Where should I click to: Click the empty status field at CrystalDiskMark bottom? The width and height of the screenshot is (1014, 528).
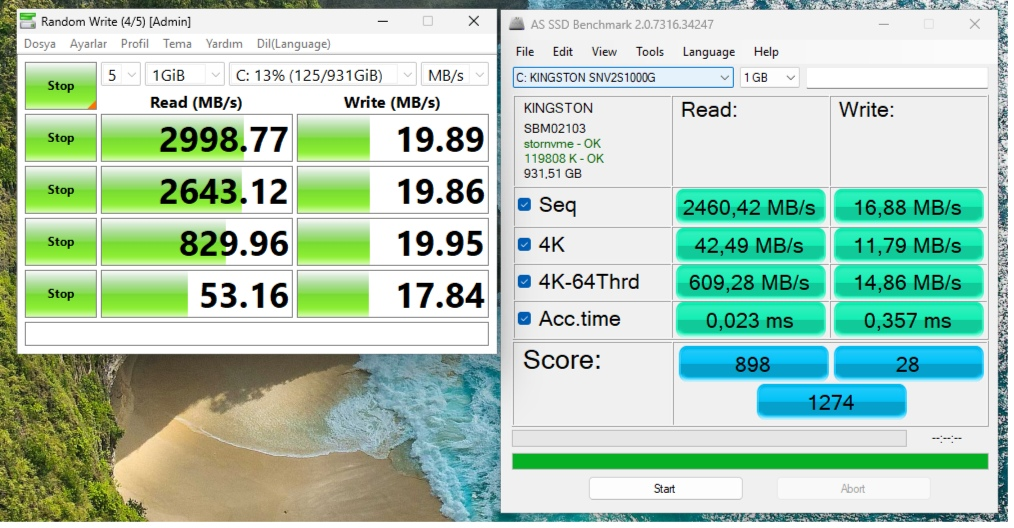point(257,334)
